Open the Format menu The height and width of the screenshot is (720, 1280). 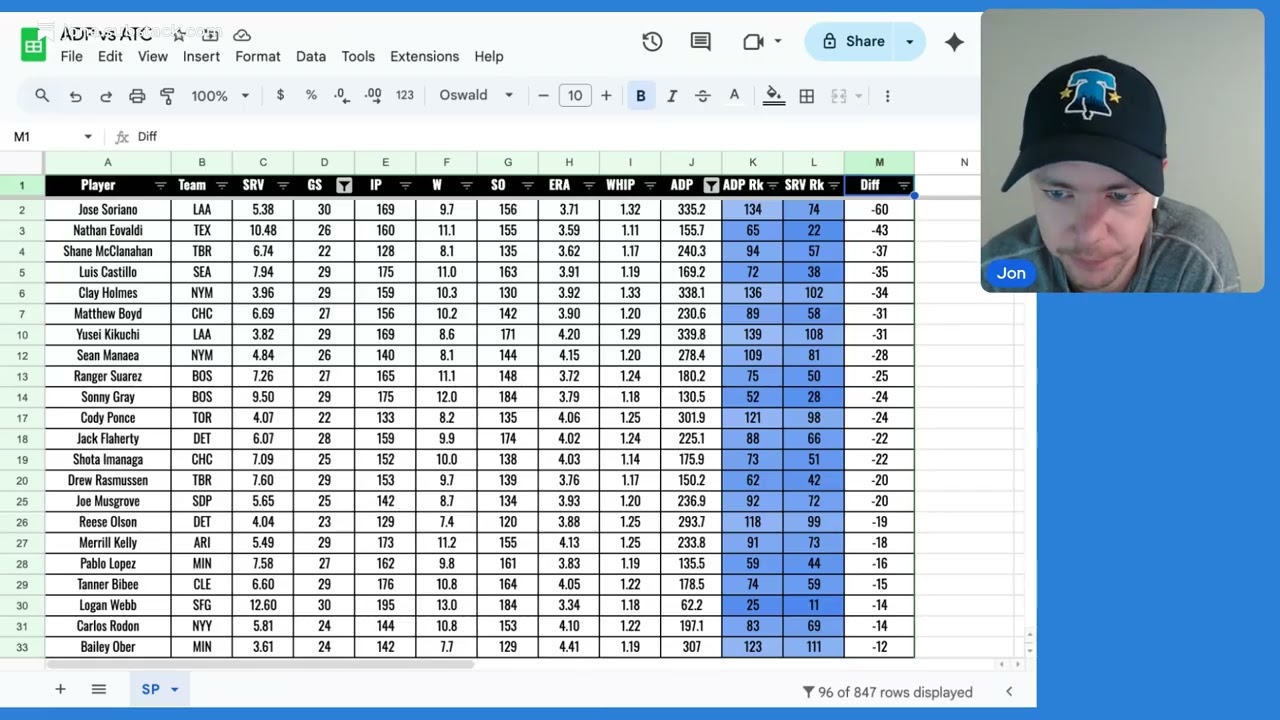258,57
